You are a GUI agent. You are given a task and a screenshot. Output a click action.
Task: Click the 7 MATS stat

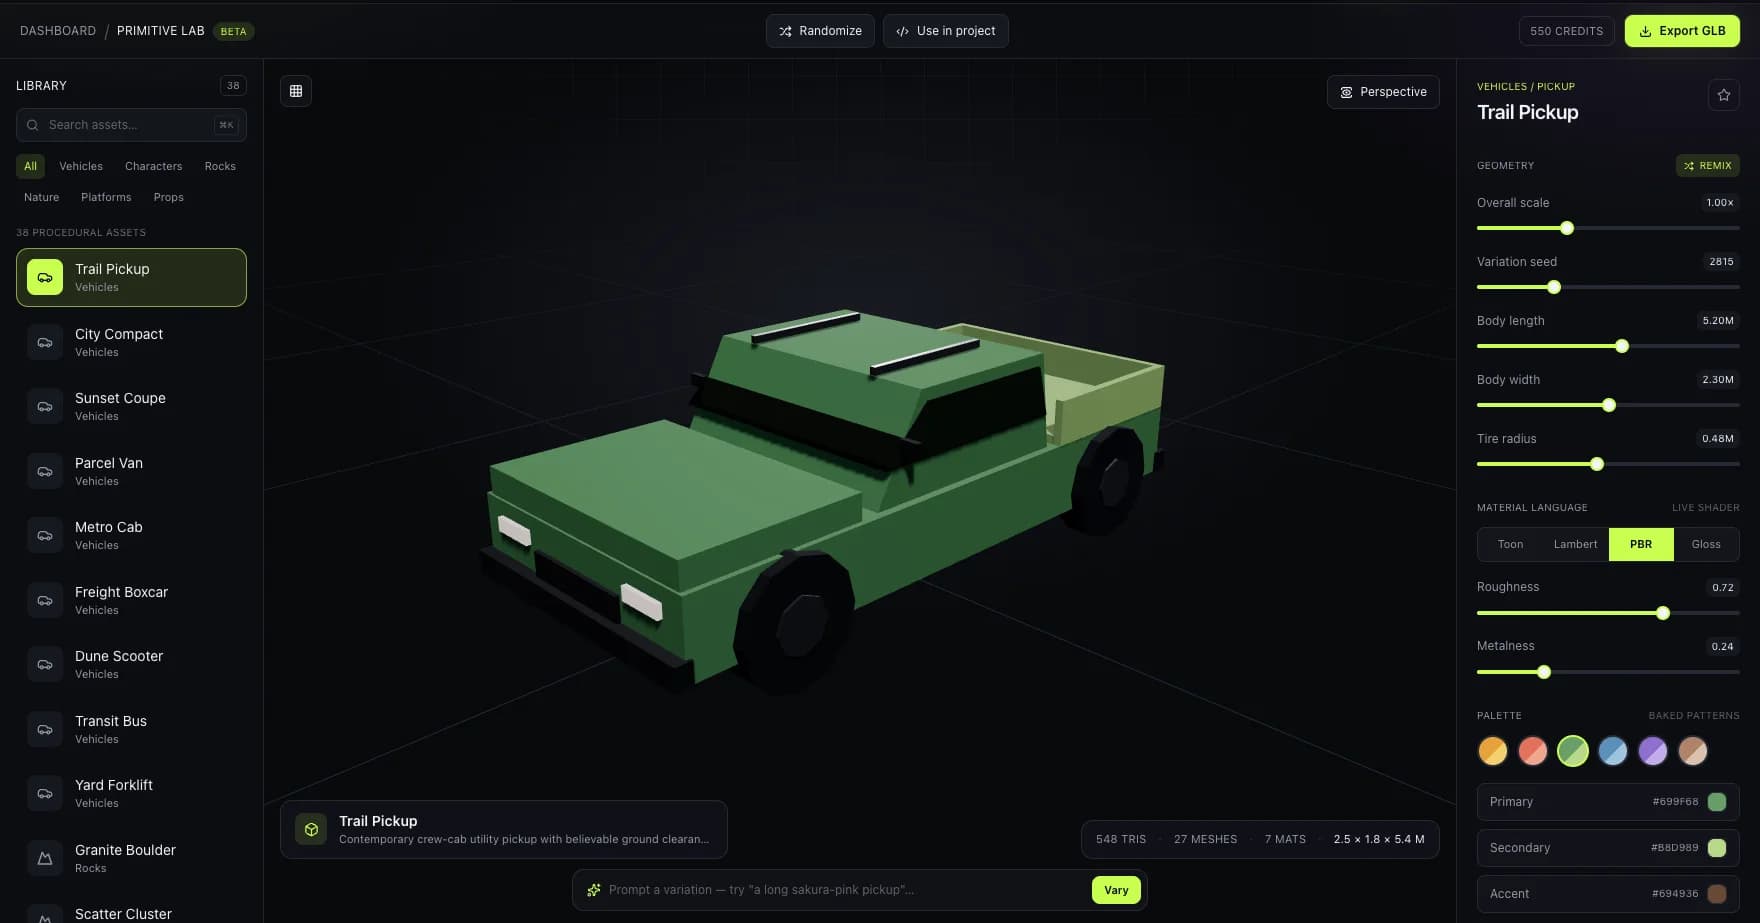pos(1285,839)
